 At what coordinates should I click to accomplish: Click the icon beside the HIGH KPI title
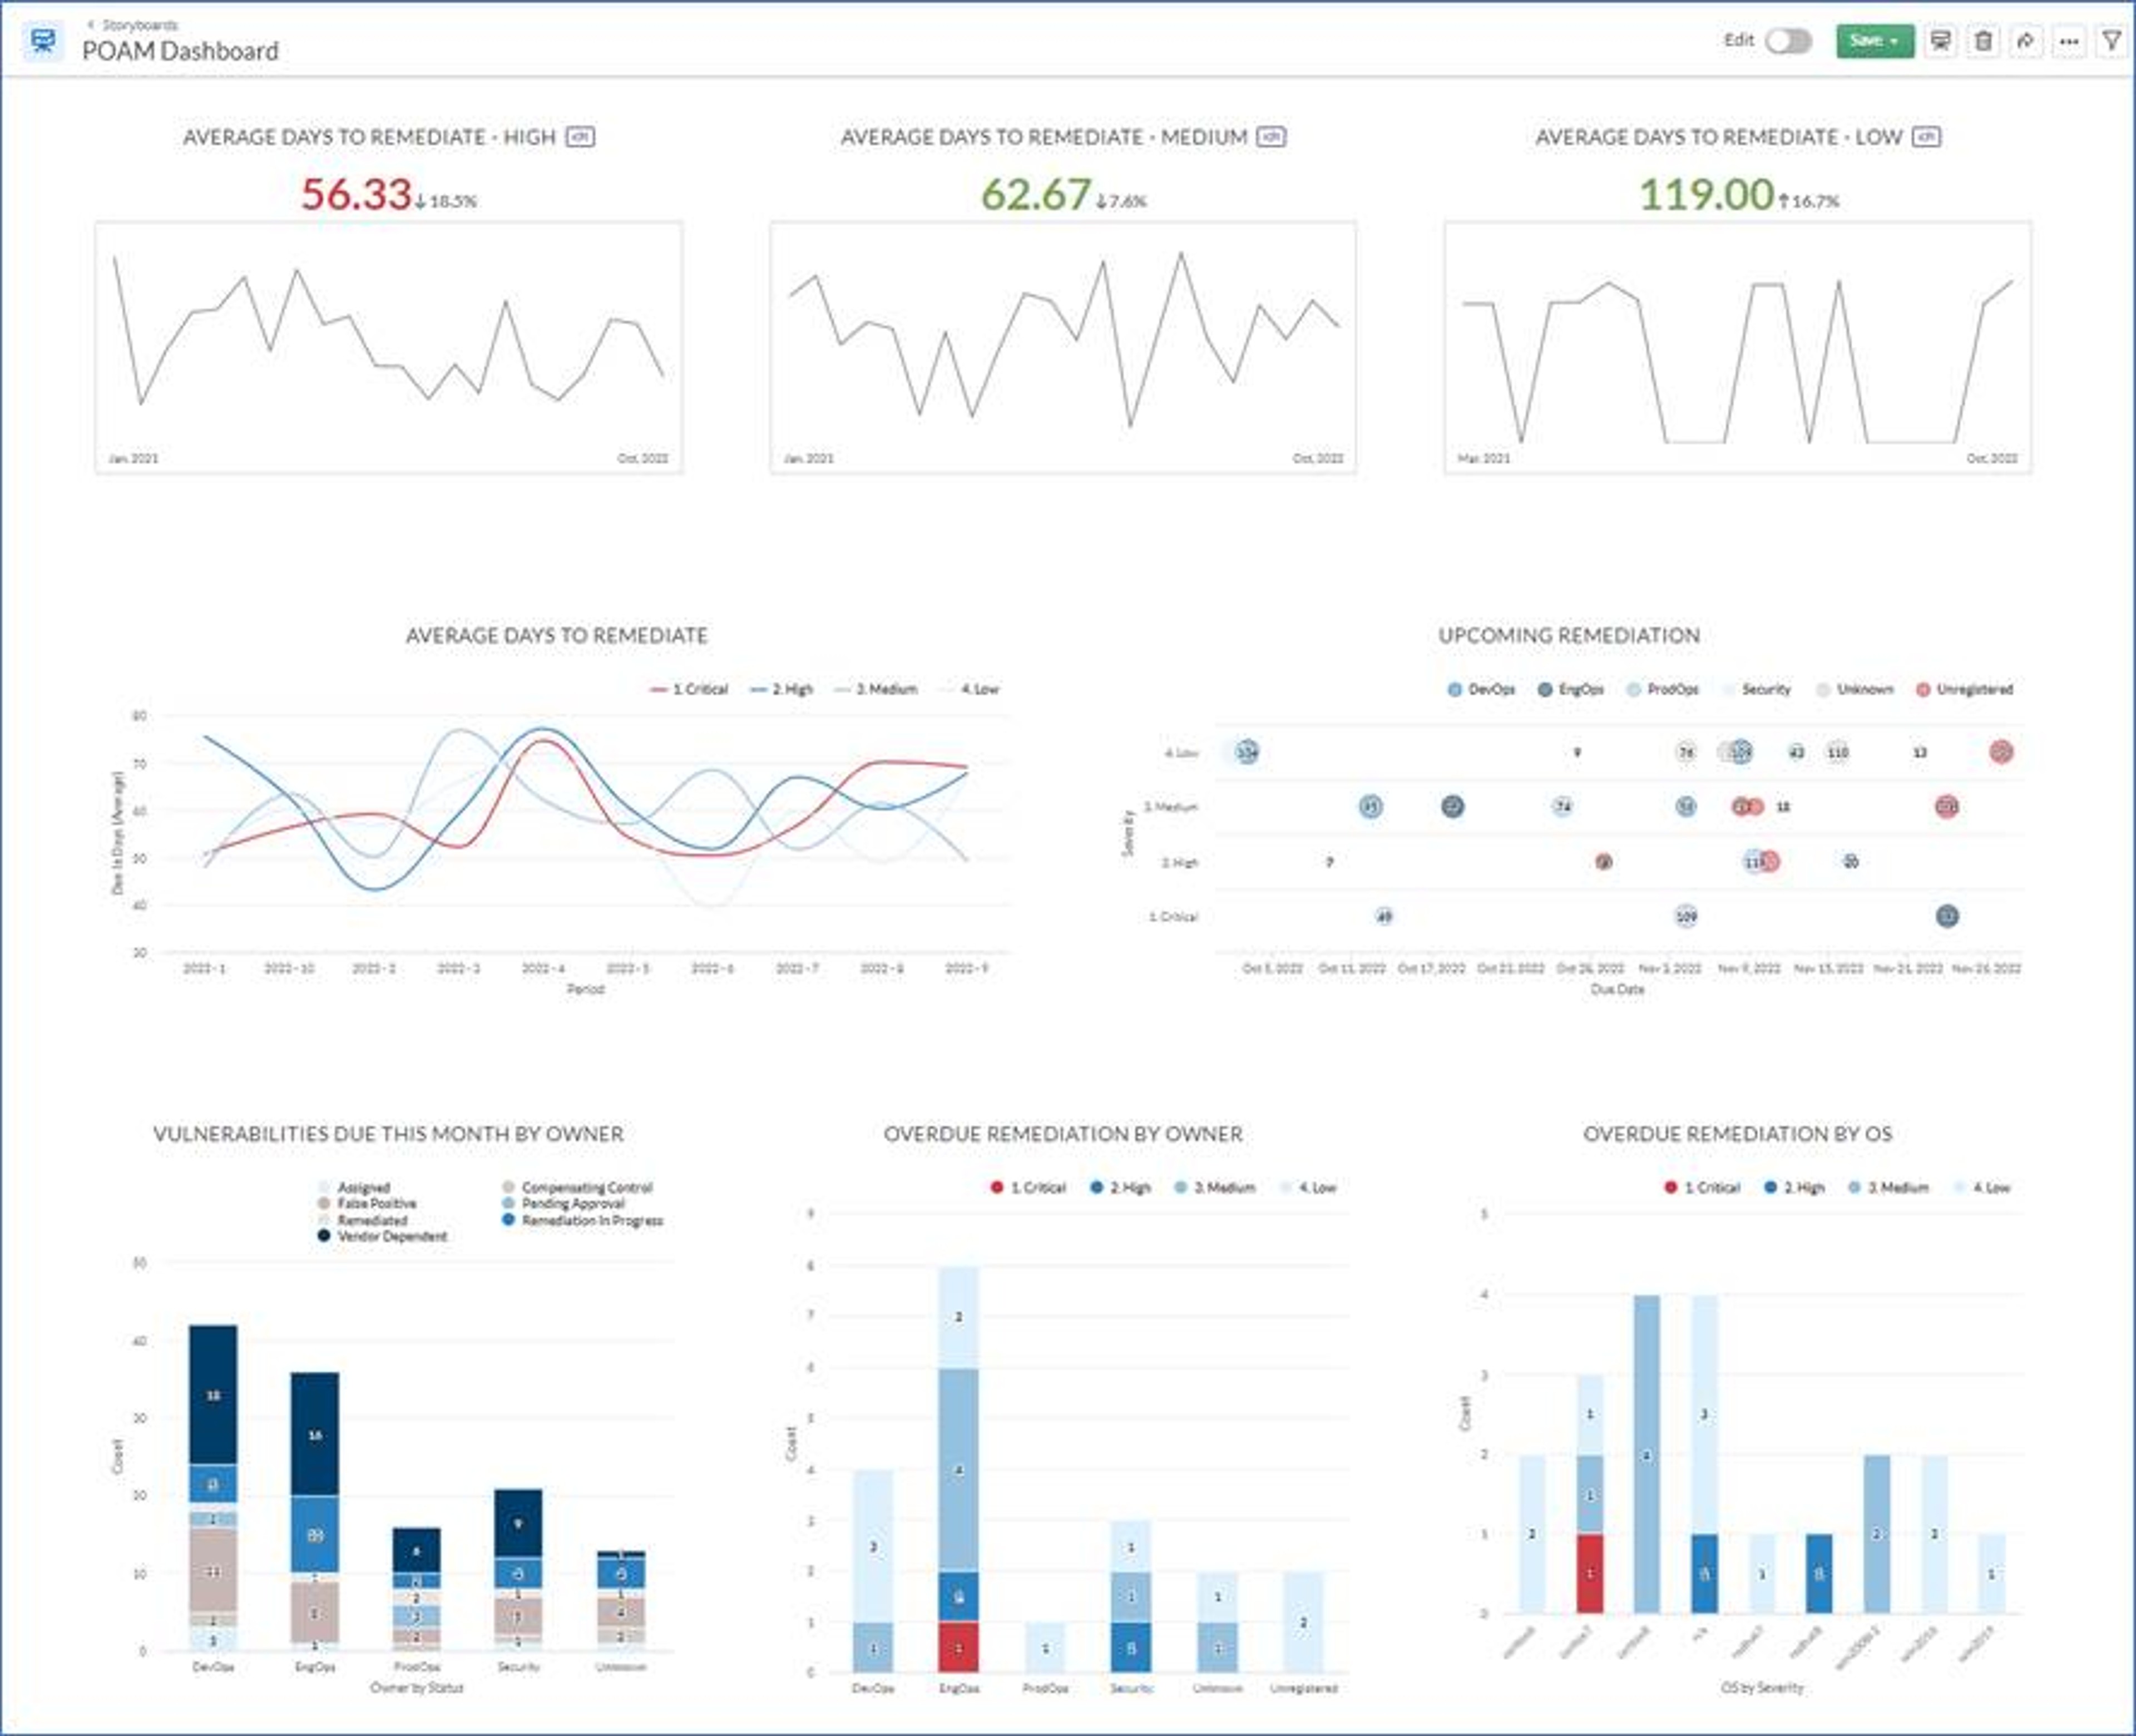click(580, 137)
